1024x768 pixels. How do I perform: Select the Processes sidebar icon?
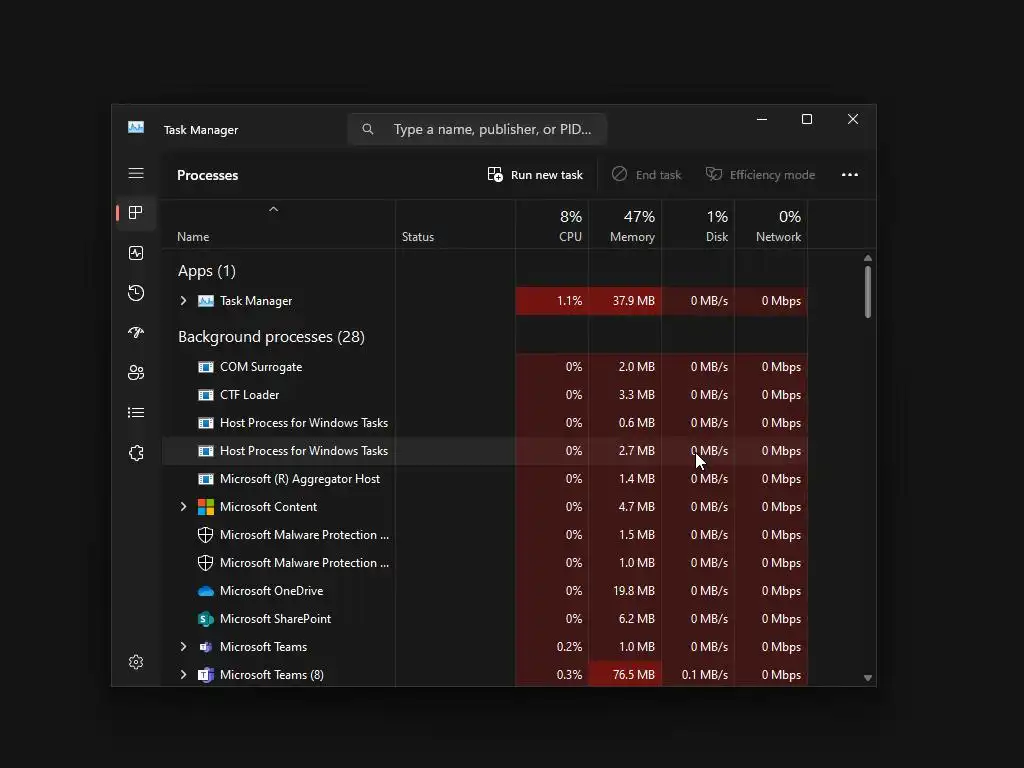coord(136,213)
